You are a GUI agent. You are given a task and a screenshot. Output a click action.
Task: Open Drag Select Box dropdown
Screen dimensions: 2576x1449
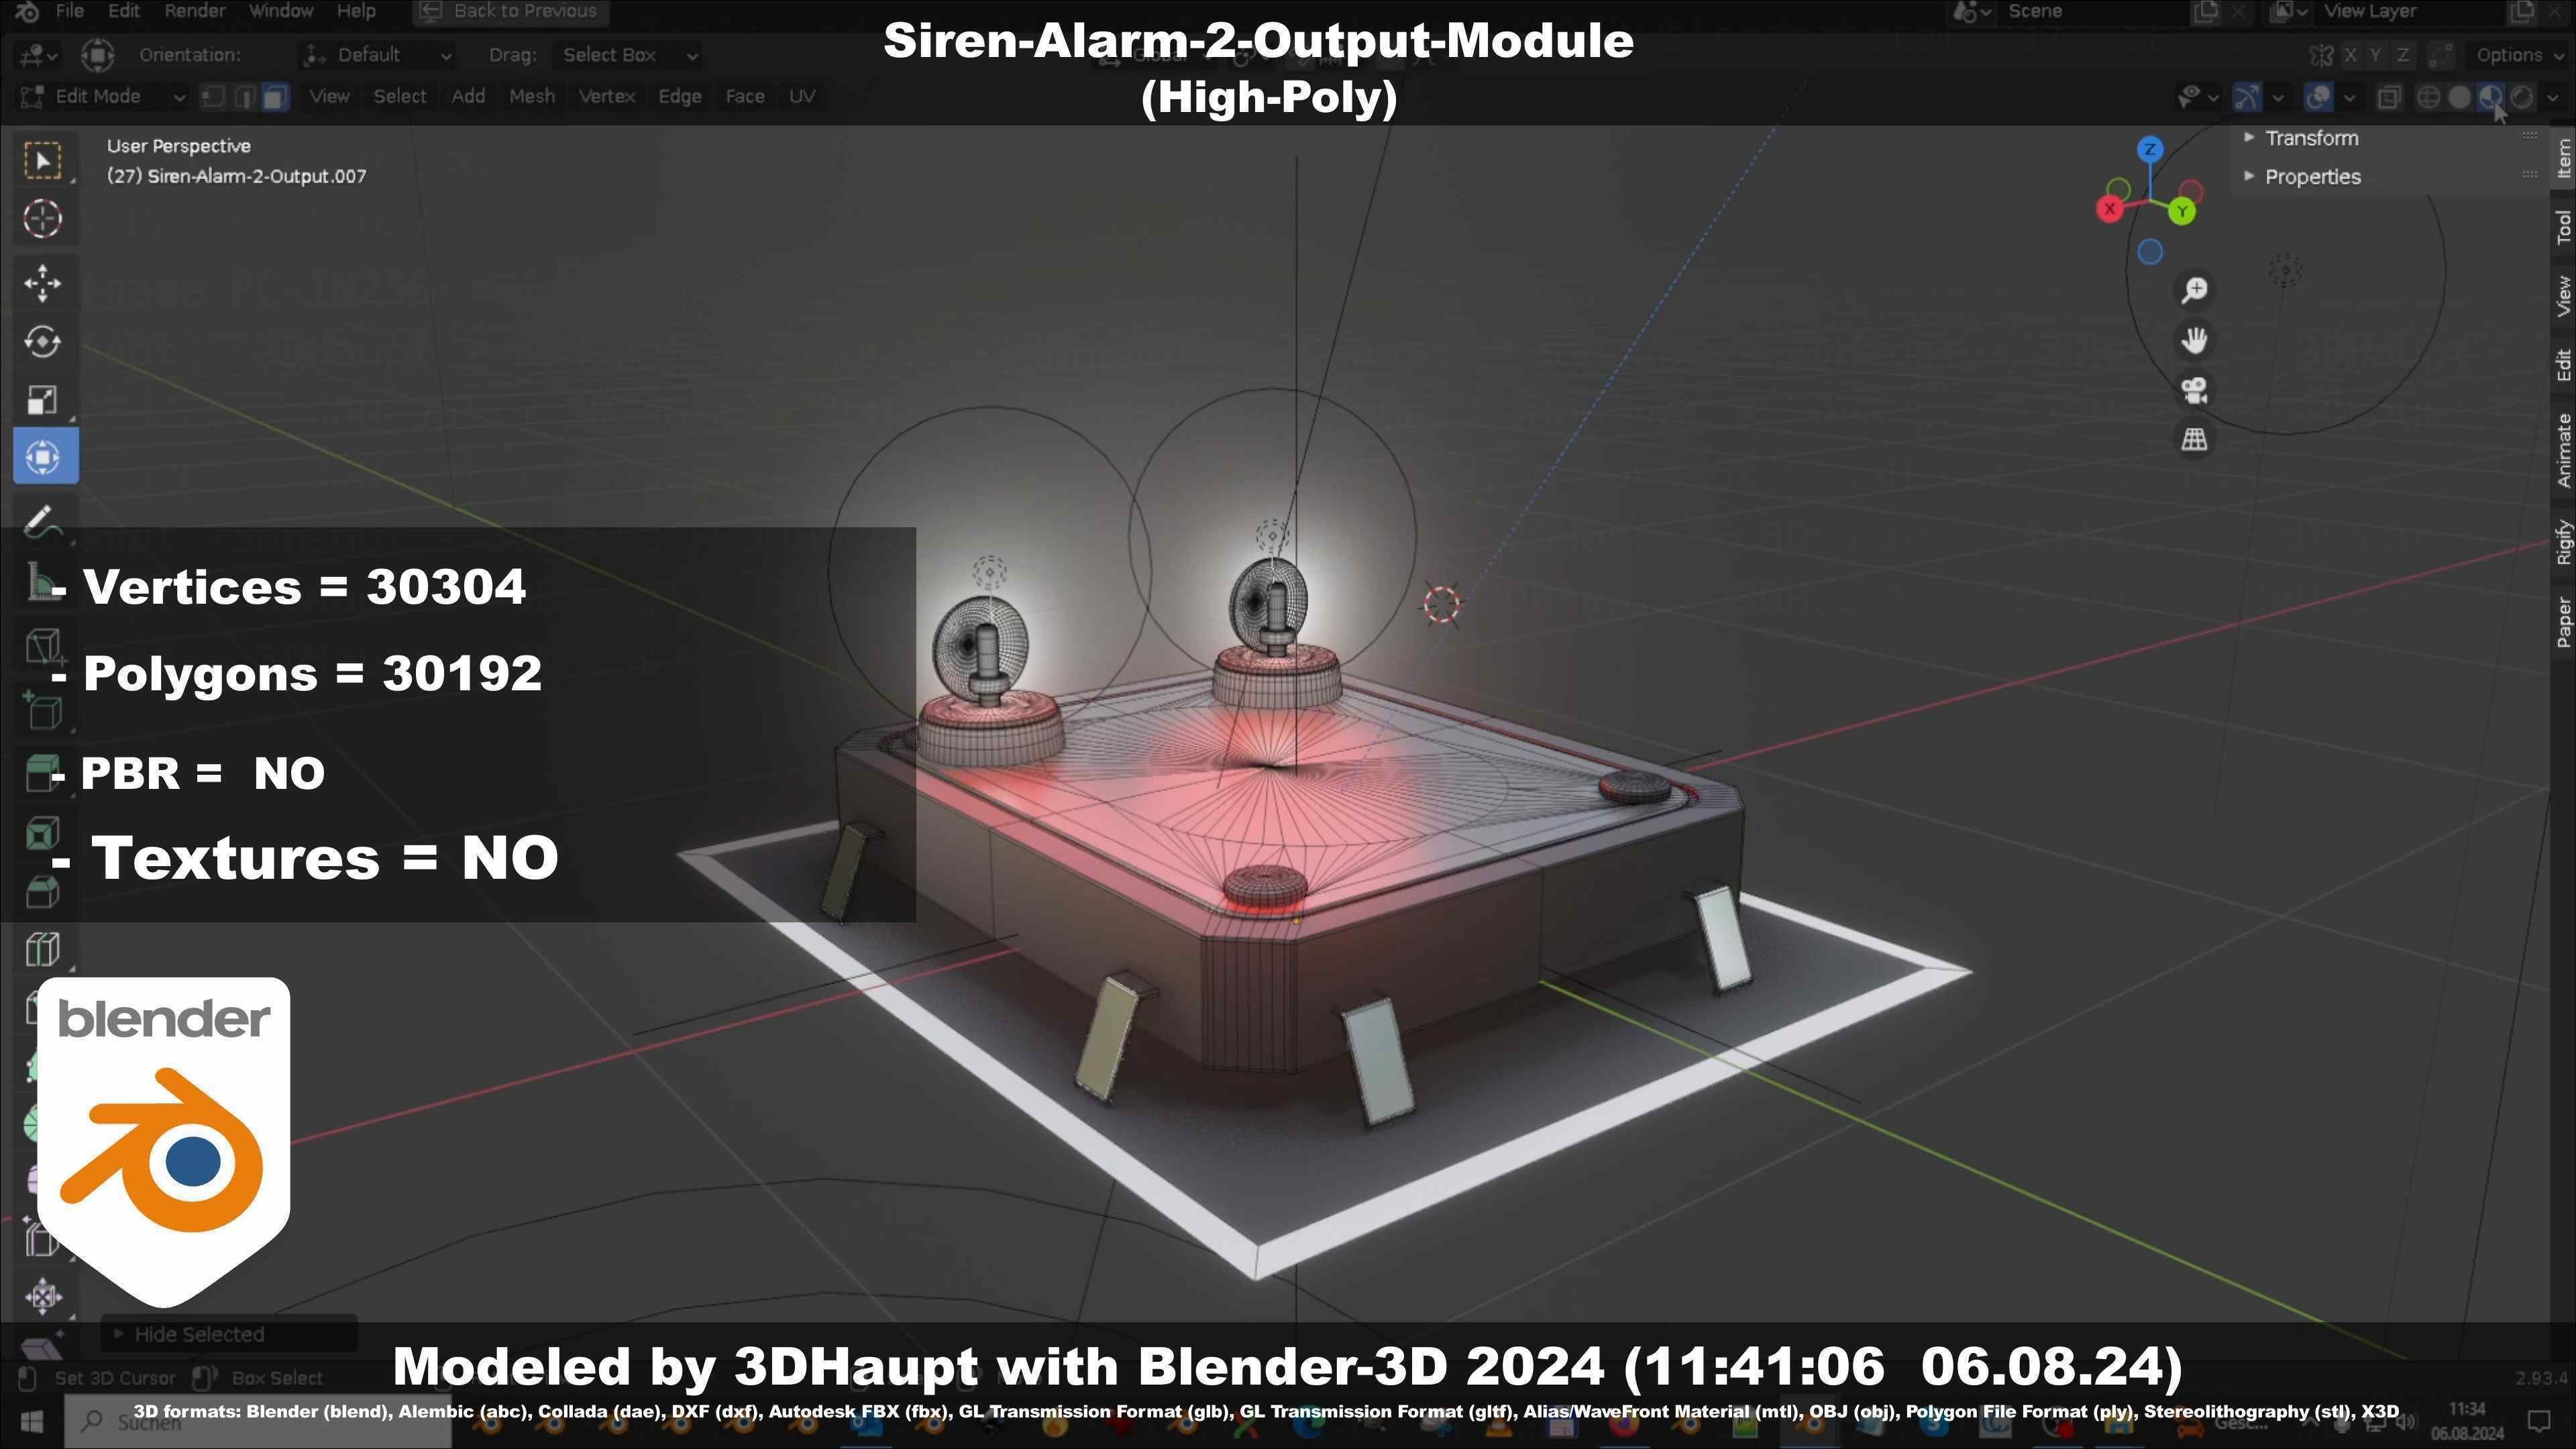click(628, 55)
